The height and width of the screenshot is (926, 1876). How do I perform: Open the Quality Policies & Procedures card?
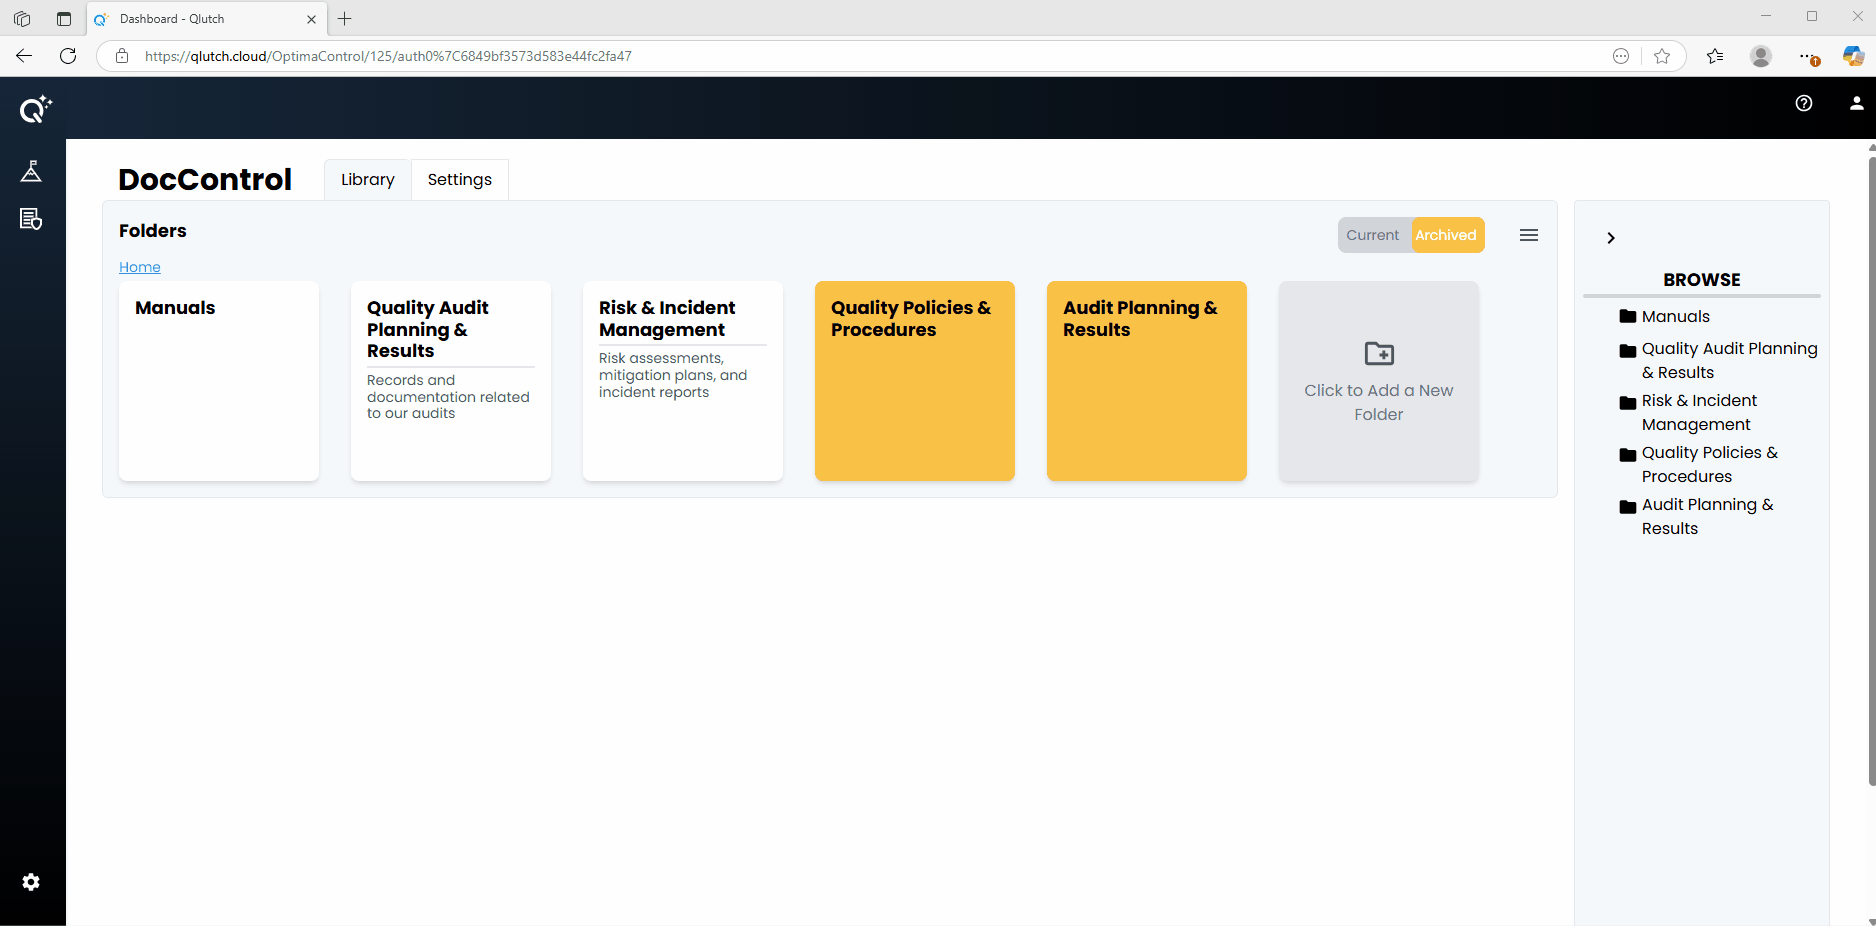tap(914, 380)
